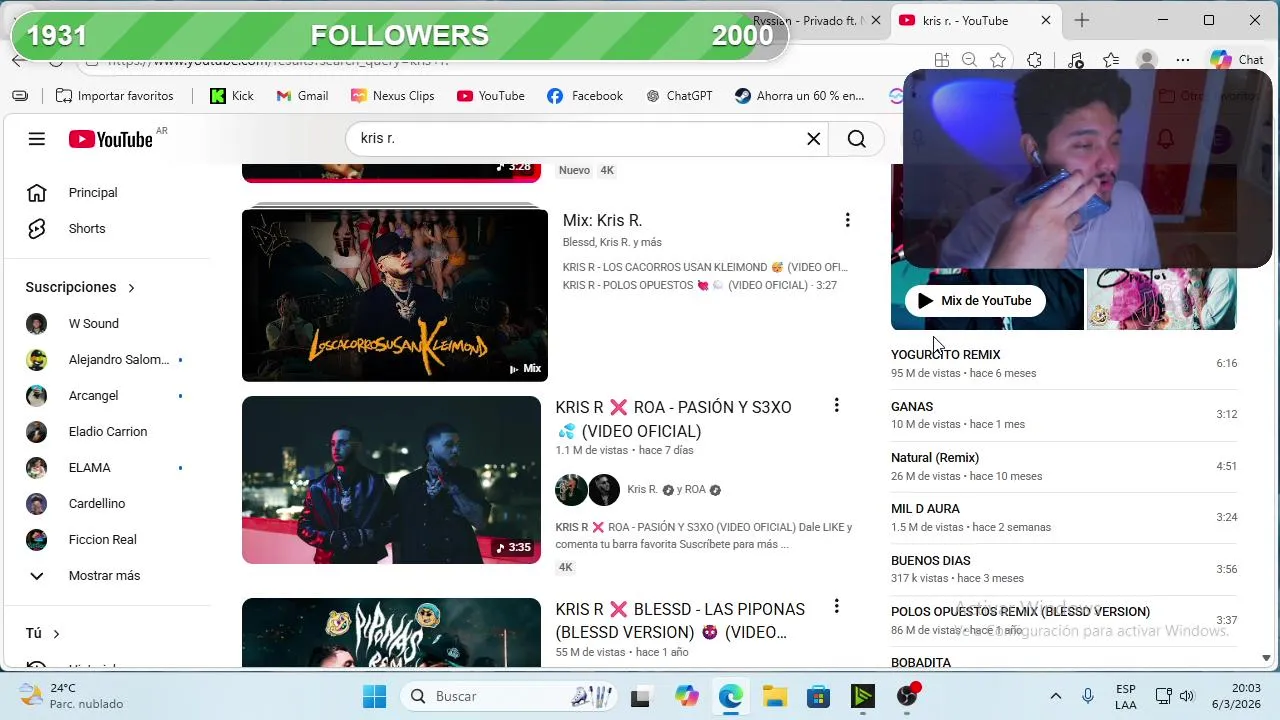The image size is (1280, 720).
Task: Open a new browser tab
Action: [1082, 20]
